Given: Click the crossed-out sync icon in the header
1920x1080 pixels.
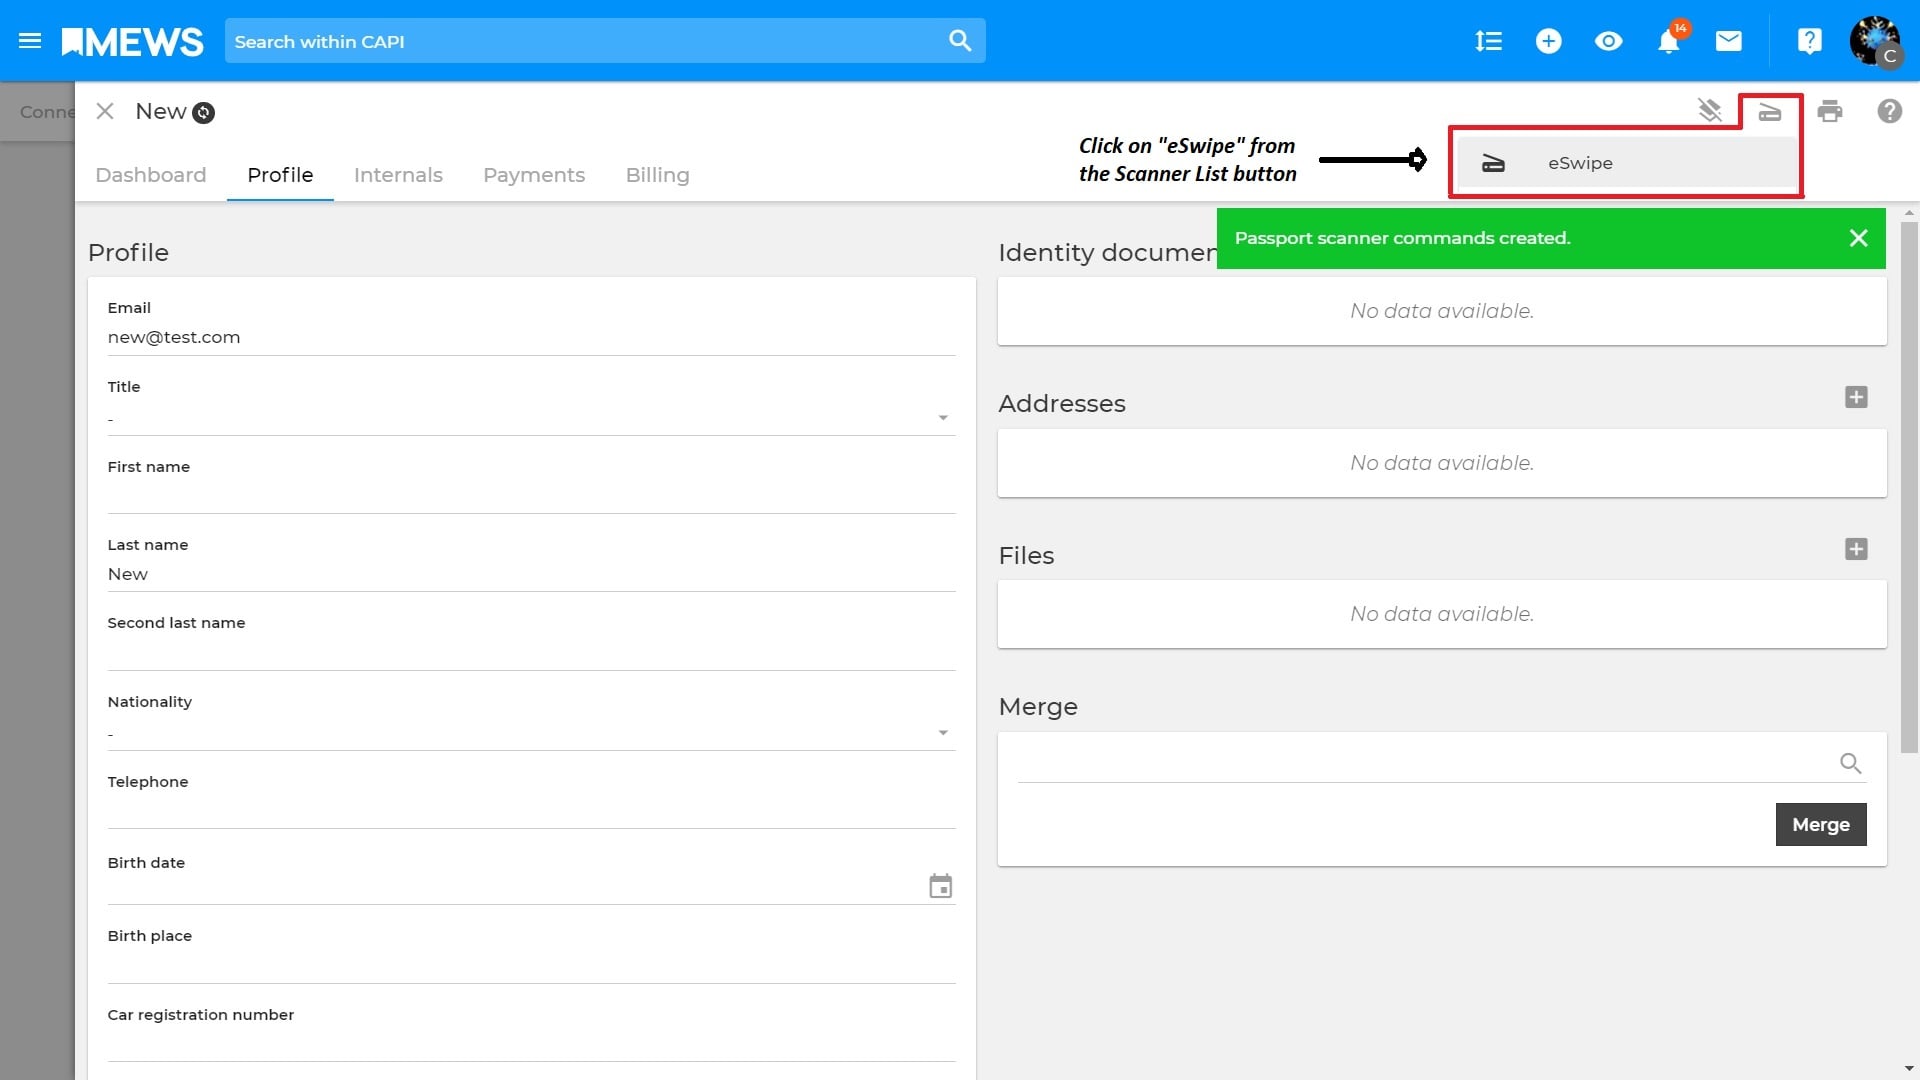Looking at the screenshot, I should [1710, 111].
